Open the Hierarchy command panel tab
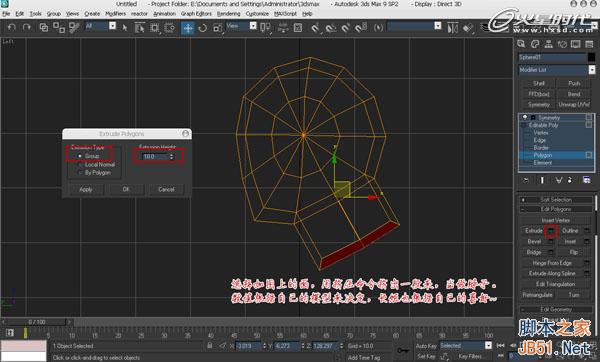600x362 pixels. (548, 44)
